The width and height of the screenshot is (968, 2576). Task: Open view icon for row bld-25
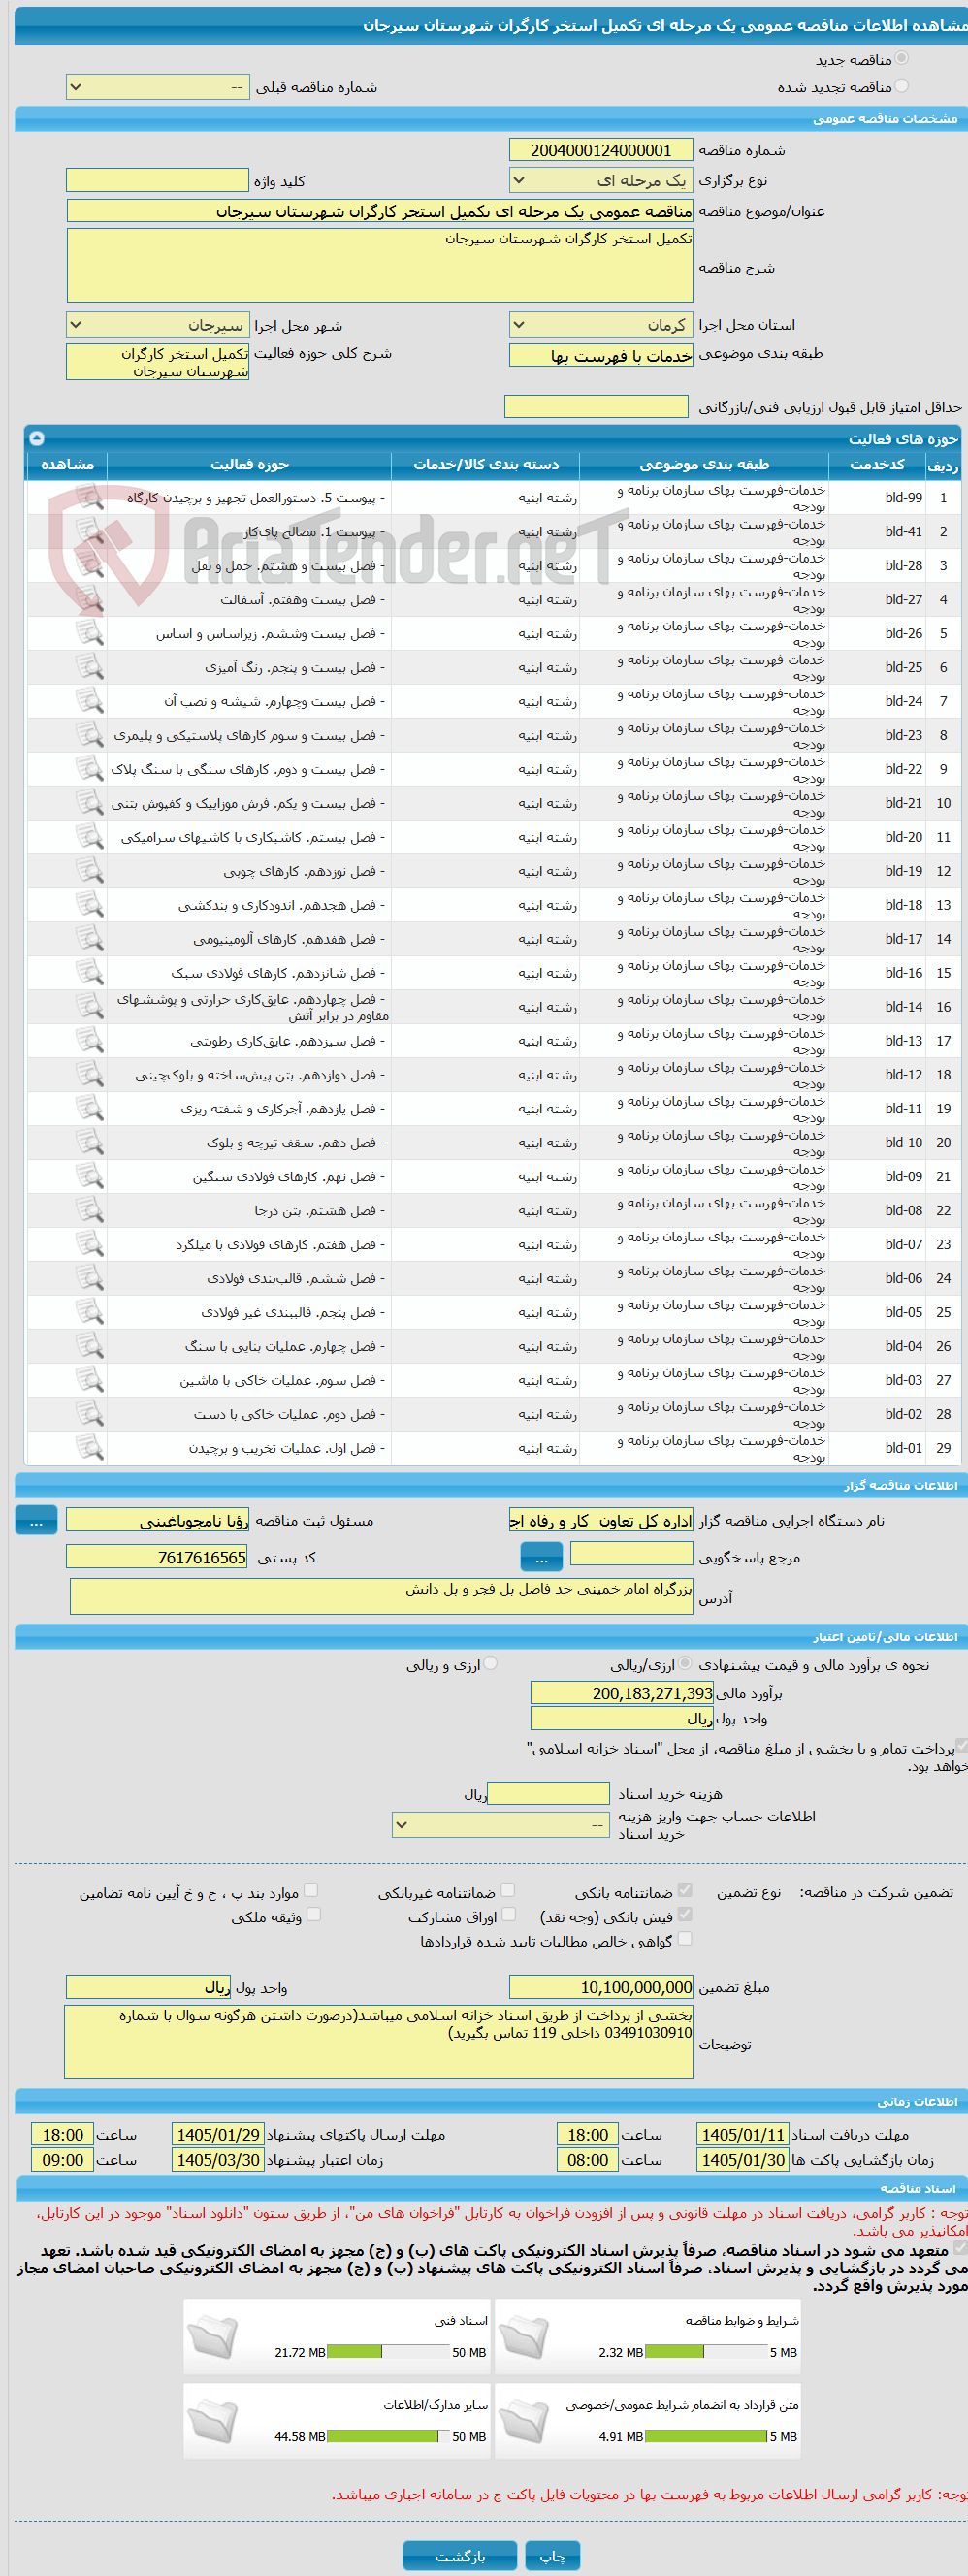pos(90,667)
